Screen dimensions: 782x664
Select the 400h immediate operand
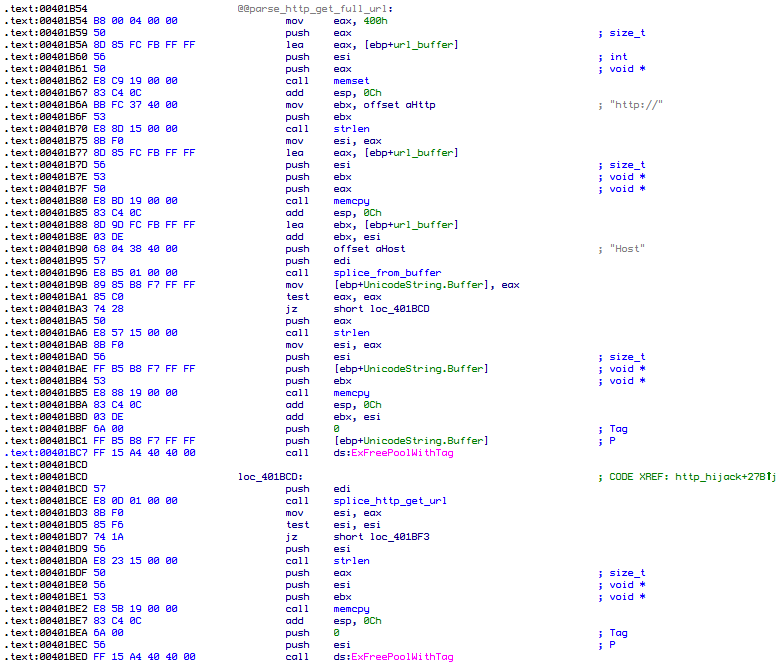coord(376,21)
